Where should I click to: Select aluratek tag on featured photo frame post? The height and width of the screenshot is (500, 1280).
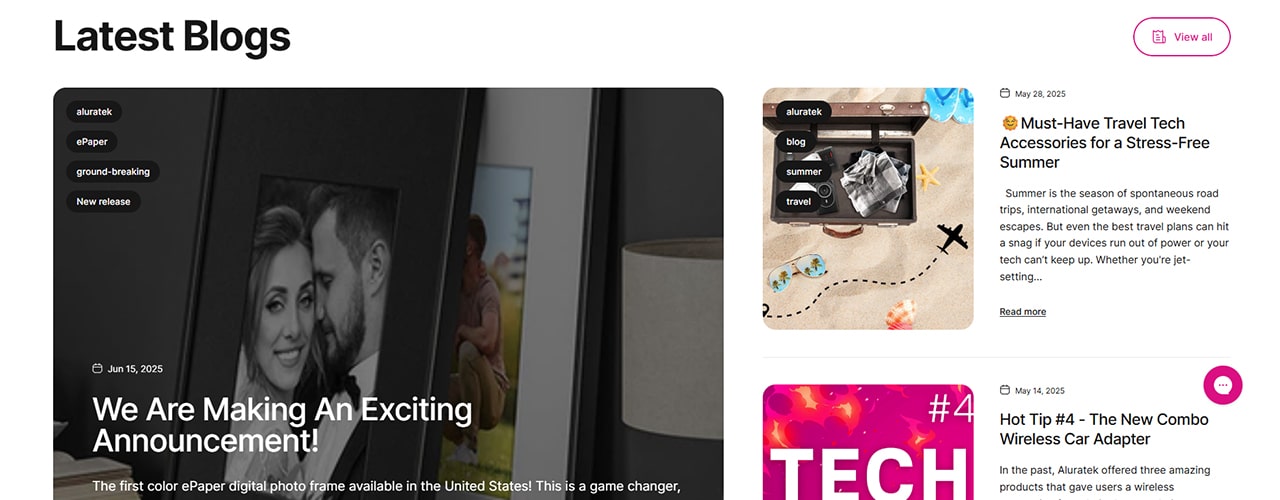click(x=94, y=112)
